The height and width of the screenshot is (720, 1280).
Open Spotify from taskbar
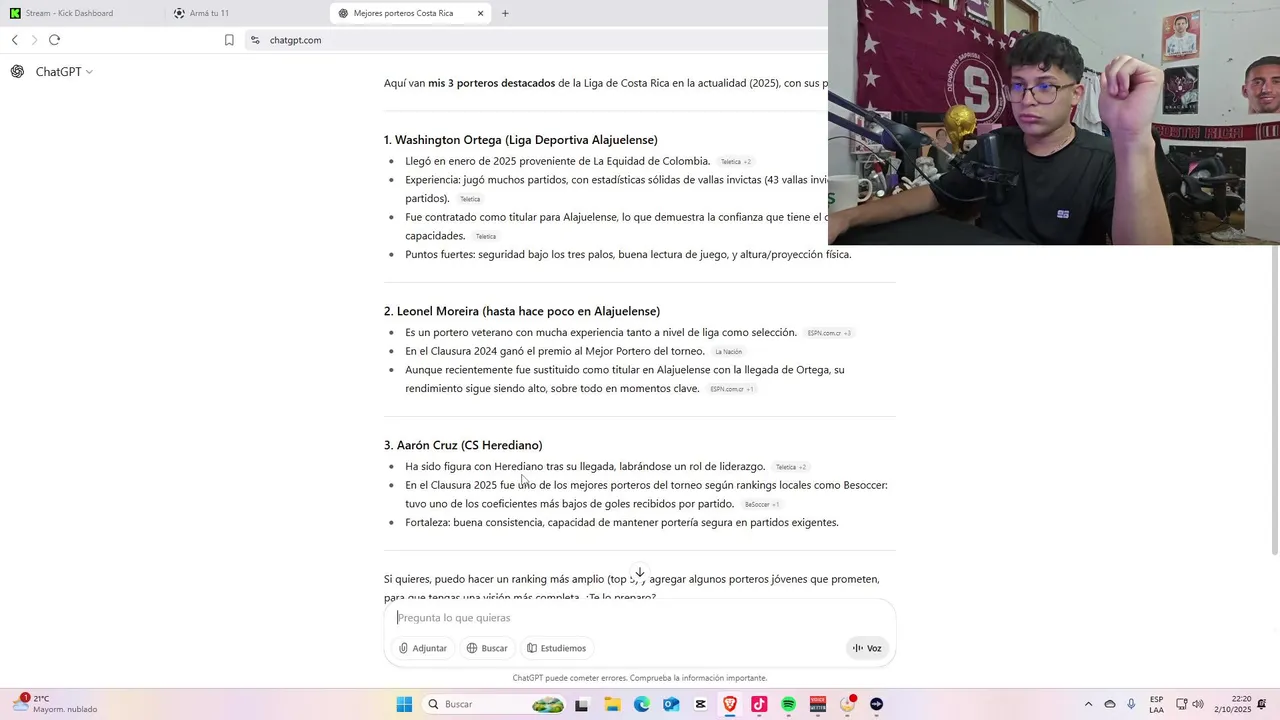point(788,704)
